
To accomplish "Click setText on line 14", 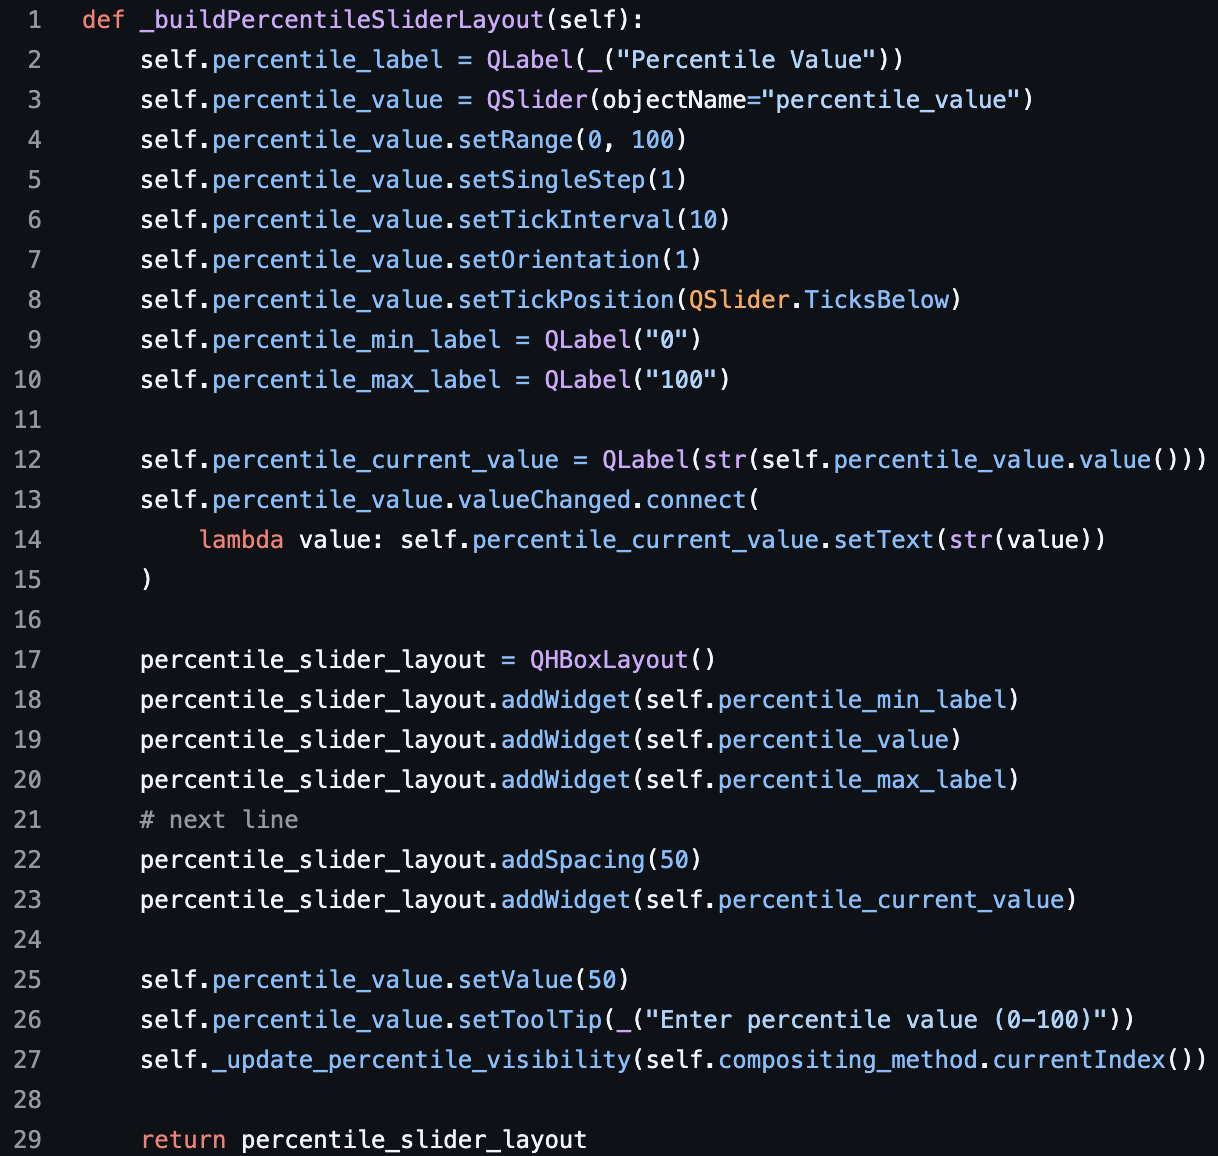I will [884, 540].
